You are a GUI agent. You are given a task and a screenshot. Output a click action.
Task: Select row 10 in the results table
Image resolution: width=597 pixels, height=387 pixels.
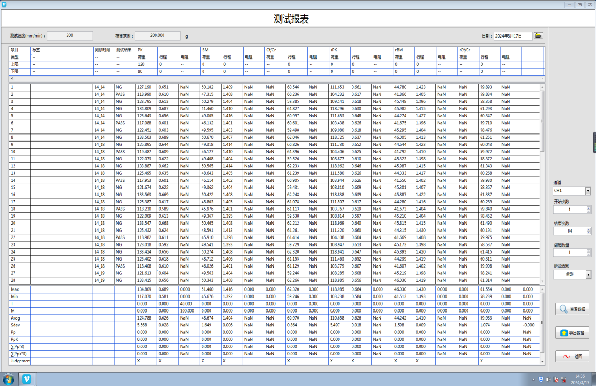tap(274, 152)
